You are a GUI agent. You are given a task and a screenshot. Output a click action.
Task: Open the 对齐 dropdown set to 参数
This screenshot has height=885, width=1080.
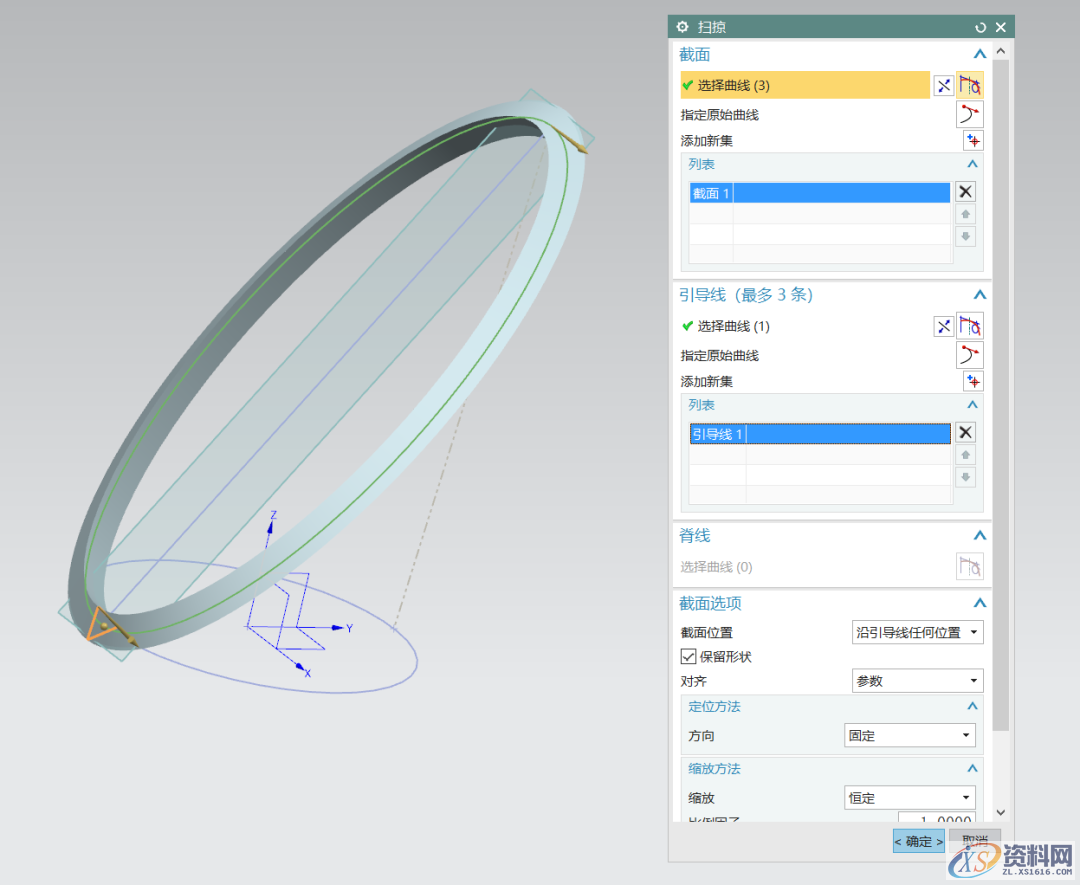[917, 681]
